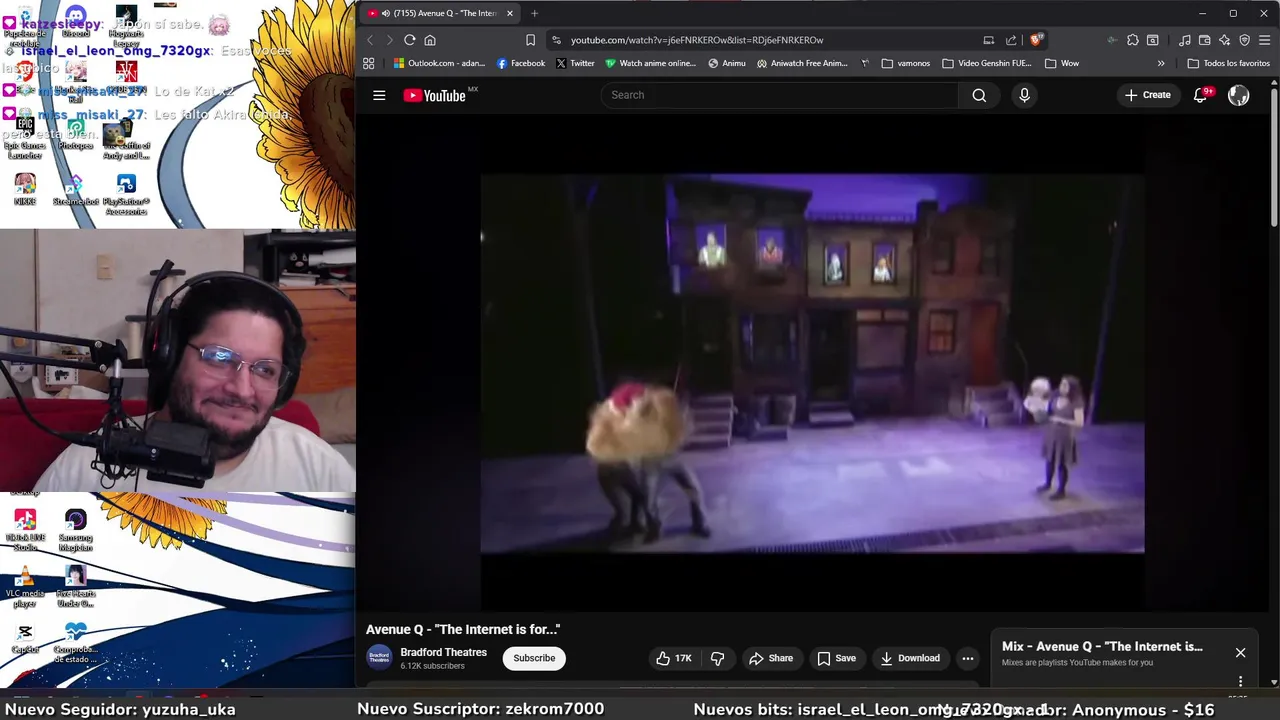Mute the tab via speaker icon

385,13
